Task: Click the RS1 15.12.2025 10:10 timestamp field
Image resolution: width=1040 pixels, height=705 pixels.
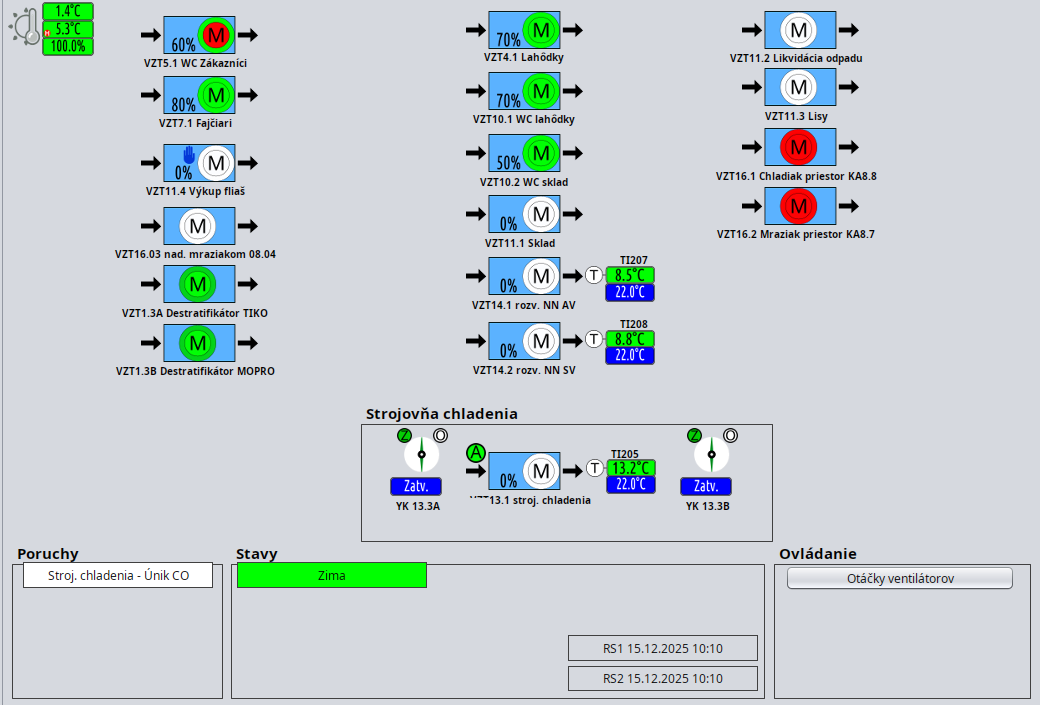Action: coord(662,648)
